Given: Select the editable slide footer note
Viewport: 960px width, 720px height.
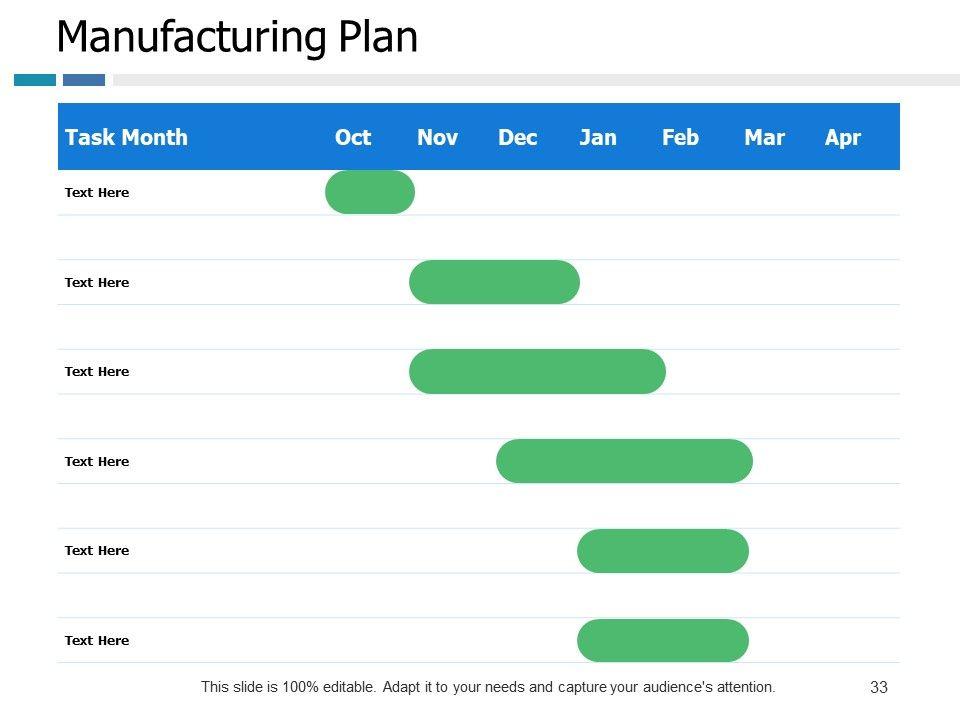Looking at the screenshot, I should coord(488,687).
